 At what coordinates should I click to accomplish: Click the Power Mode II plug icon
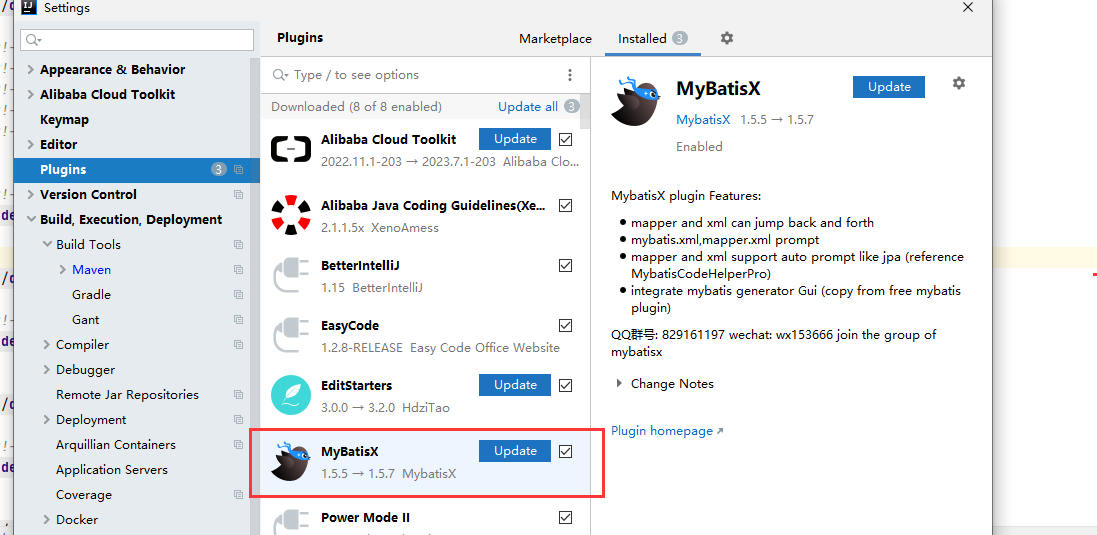coord(291,522)
